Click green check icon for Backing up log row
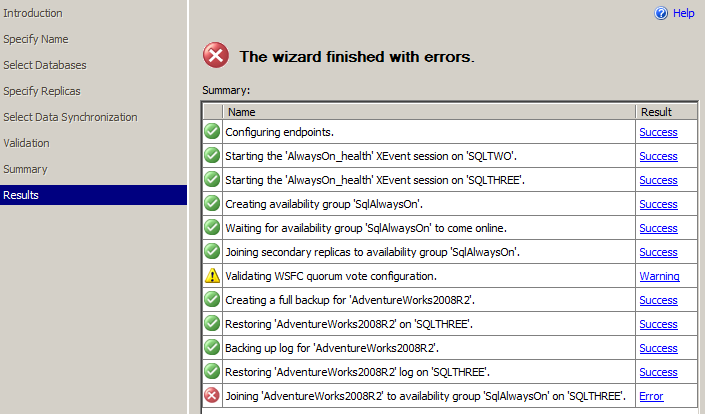Screen dimensions: 705x414 click(212, 347)
